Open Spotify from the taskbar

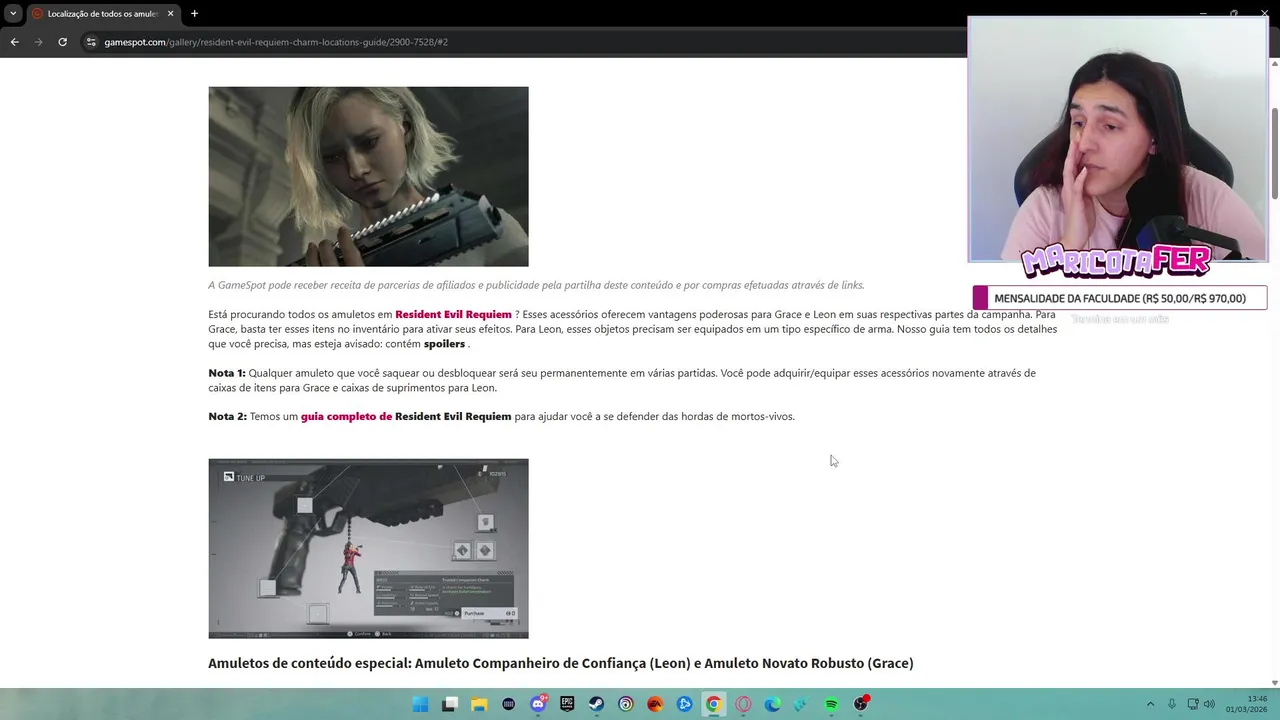(x=831, y=704)
